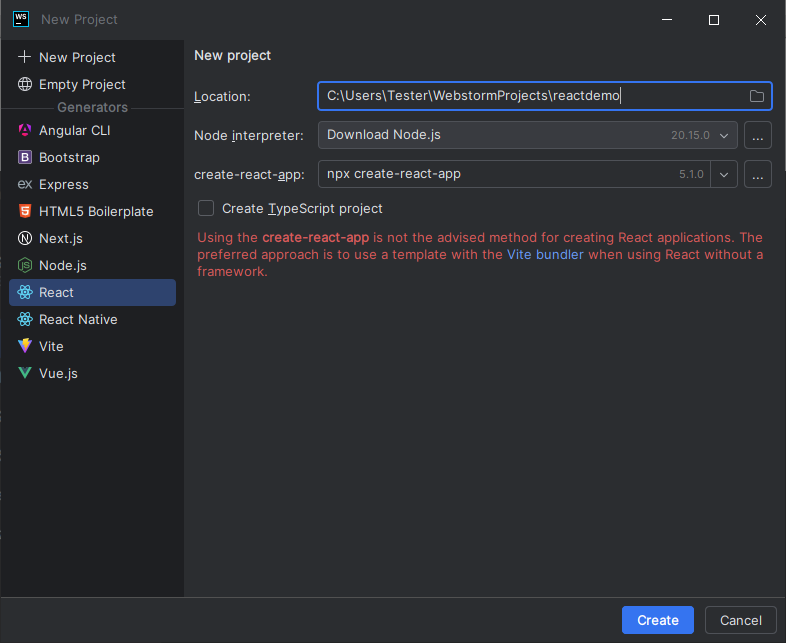
Task: Click the Generators section label
Action: (92, 107)
